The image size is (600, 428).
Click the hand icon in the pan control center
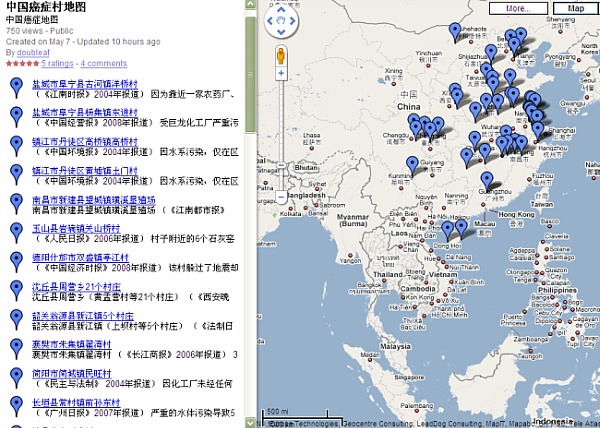[283, 19]
